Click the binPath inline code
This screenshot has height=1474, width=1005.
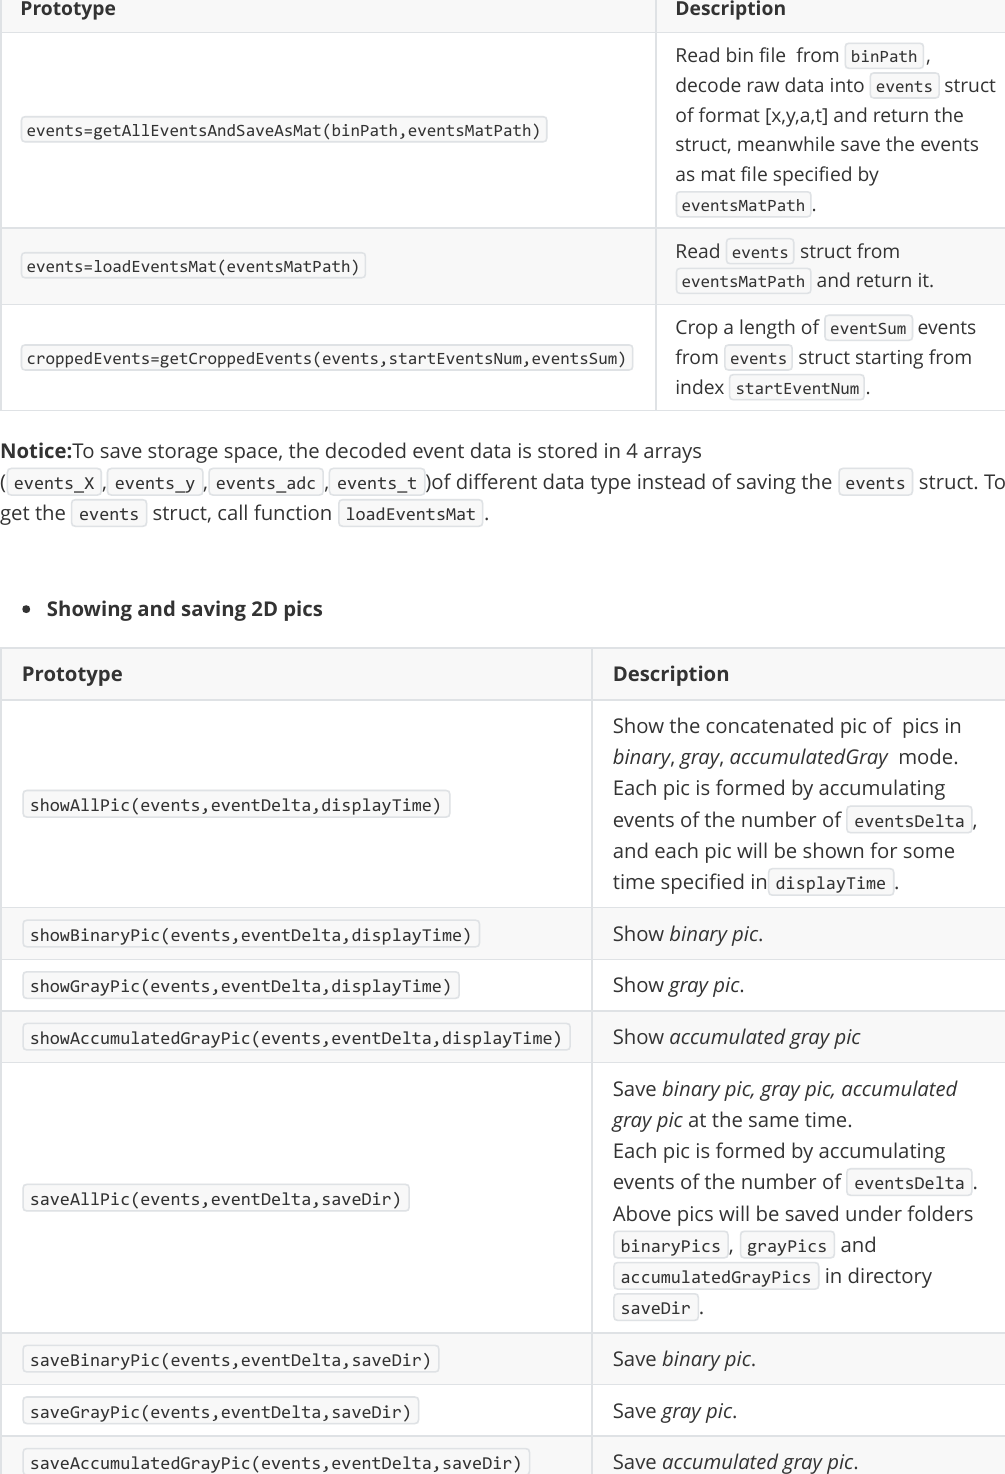[883, 56]
